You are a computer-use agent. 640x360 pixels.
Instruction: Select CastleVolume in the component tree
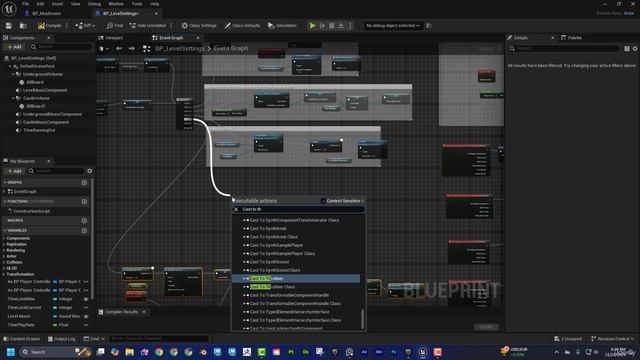coord(36,98)
